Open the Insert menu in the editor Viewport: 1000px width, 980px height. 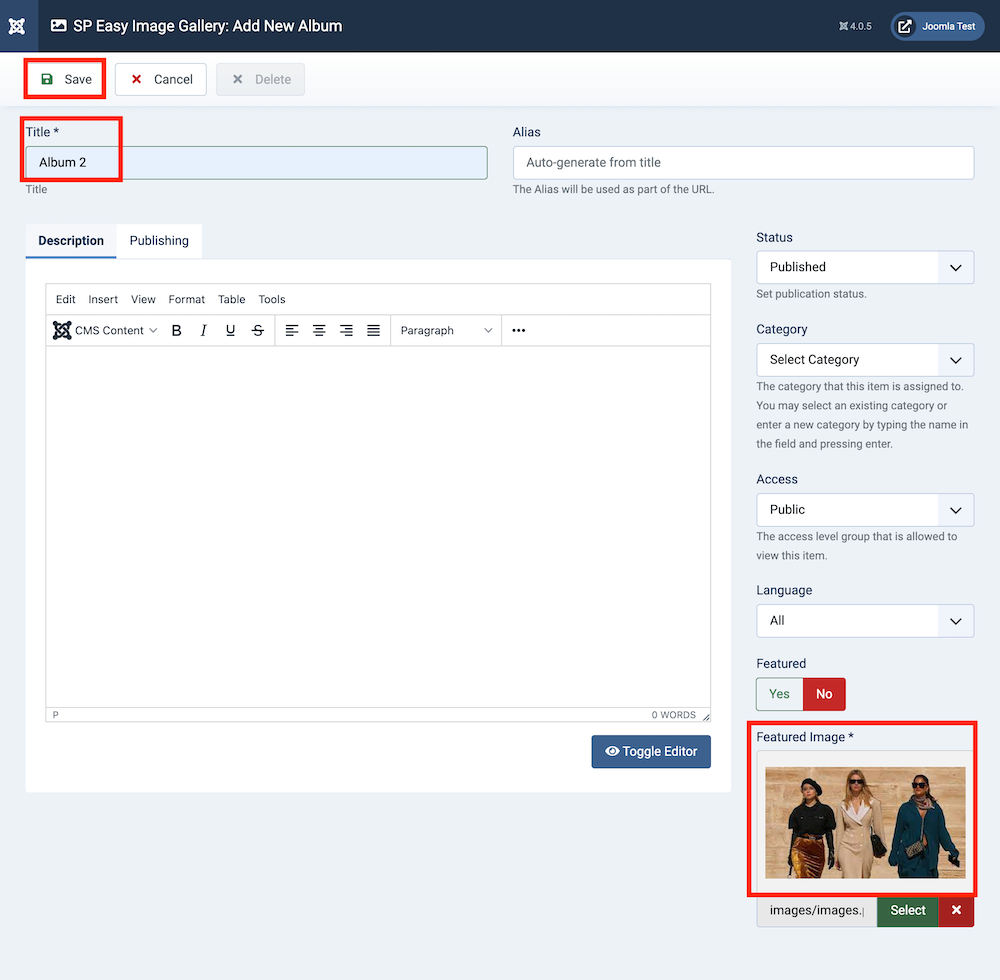[x=103, y=299]
